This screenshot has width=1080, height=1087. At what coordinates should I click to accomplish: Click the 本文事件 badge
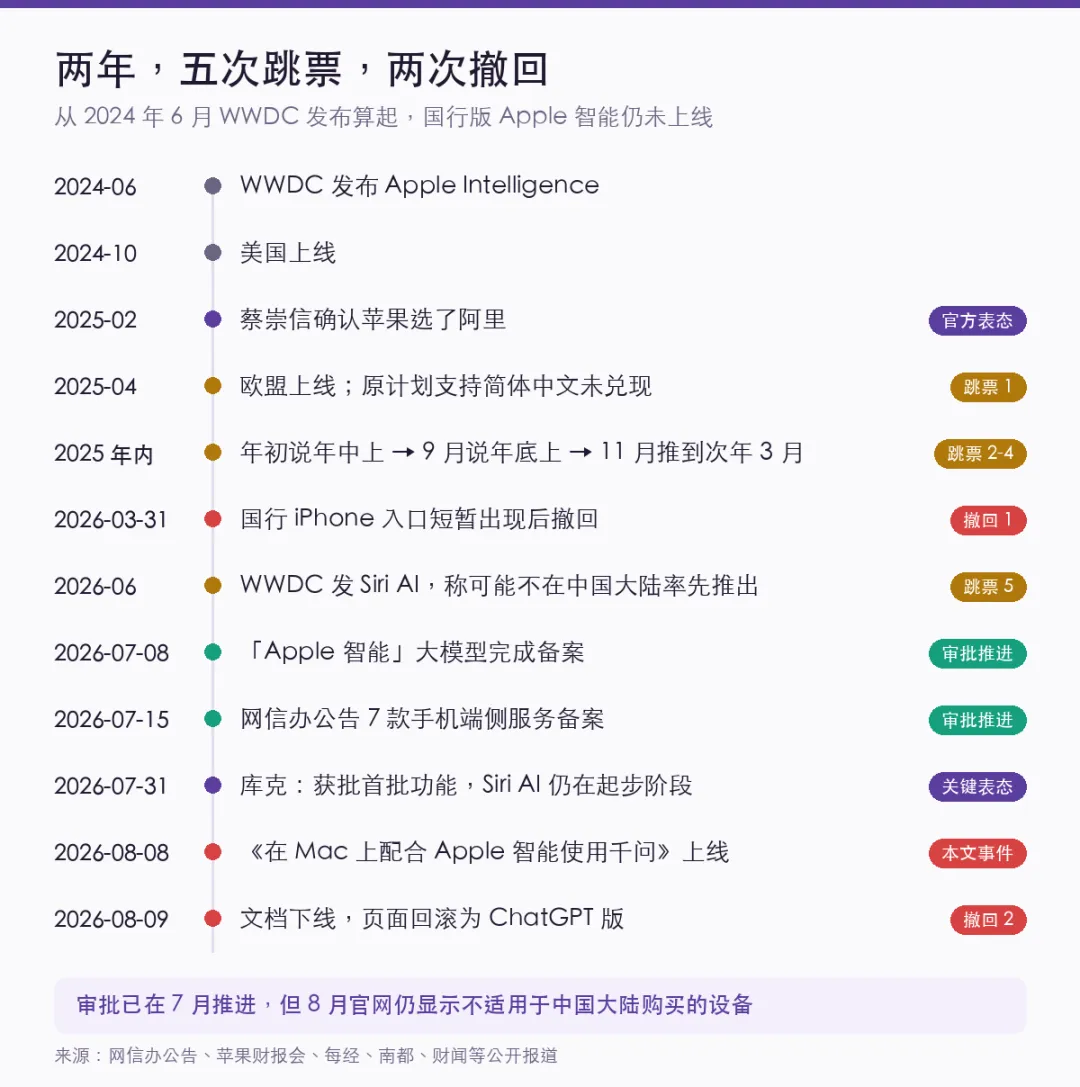pos(977,853)
